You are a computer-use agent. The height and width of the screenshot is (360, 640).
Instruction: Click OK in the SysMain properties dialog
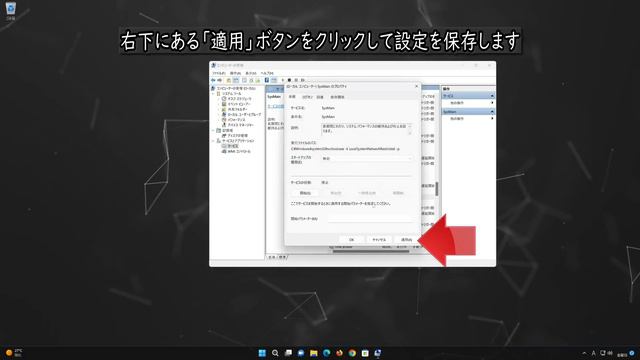[x=351, y=240]
